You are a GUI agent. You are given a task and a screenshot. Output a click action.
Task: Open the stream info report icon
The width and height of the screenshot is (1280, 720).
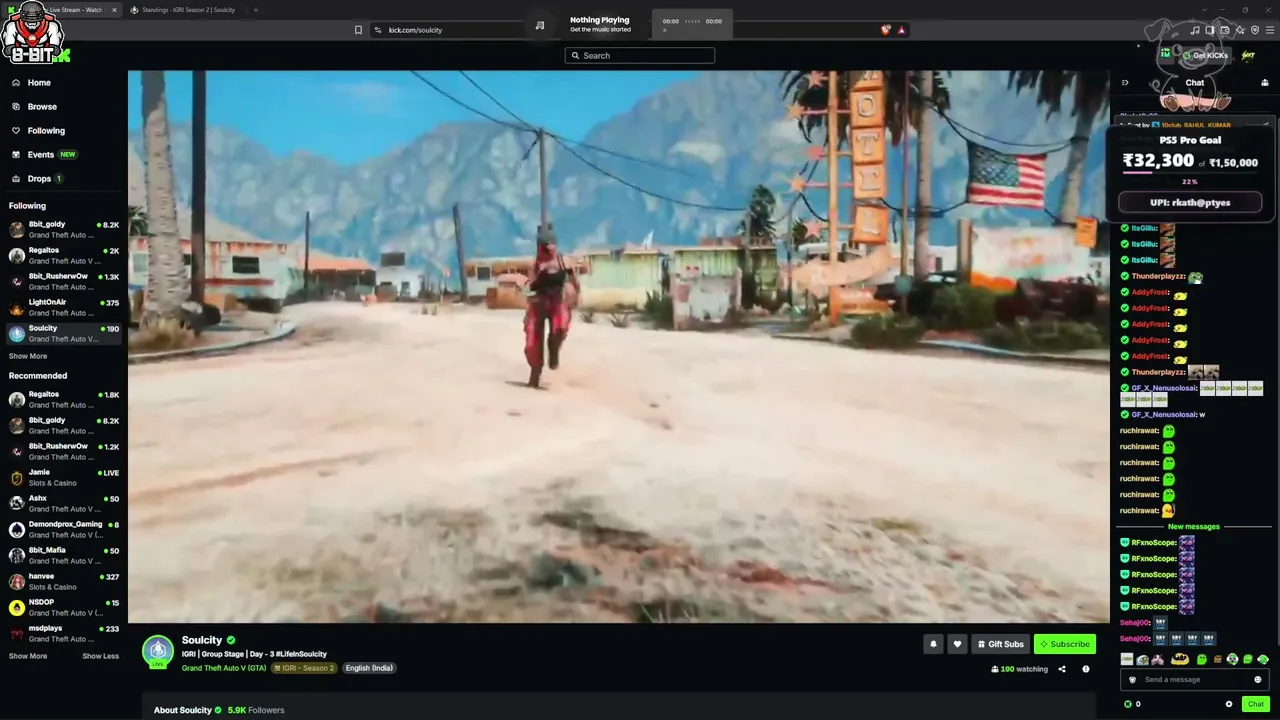(x=1086, y=669)
